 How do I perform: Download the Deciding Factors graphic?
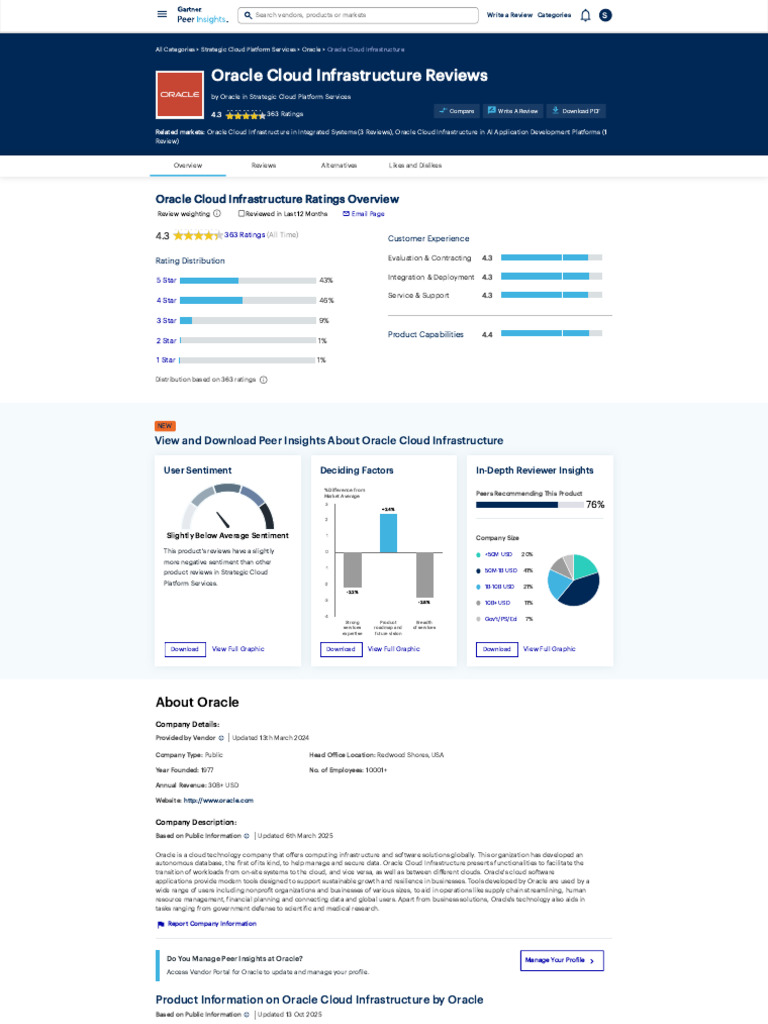pyautogui.click(x=341, y=649)
